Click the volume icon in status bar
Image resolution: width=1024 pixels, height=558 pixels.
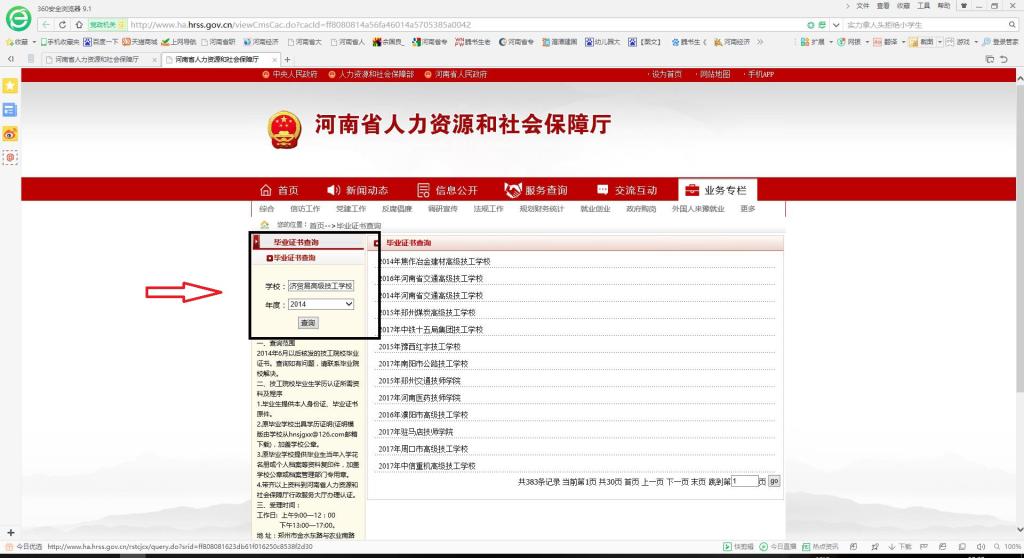coord(980,546)
